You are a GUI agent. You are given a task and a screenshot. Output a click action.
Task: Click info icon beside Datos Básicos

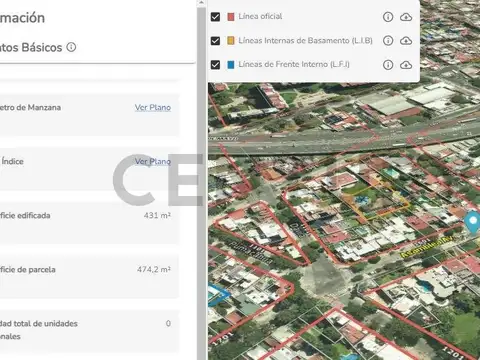pyautogui.click(x=71, y=47)
